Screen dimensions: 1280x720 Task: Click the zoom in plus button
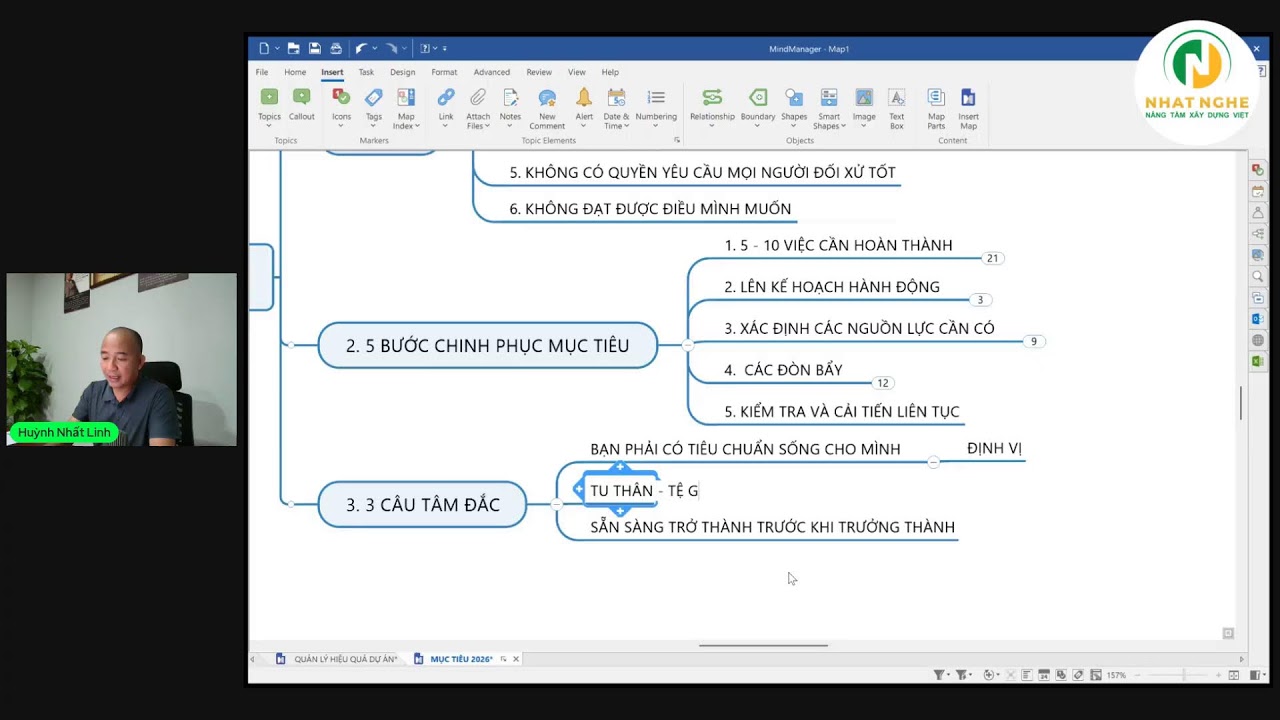(1220, 675)
